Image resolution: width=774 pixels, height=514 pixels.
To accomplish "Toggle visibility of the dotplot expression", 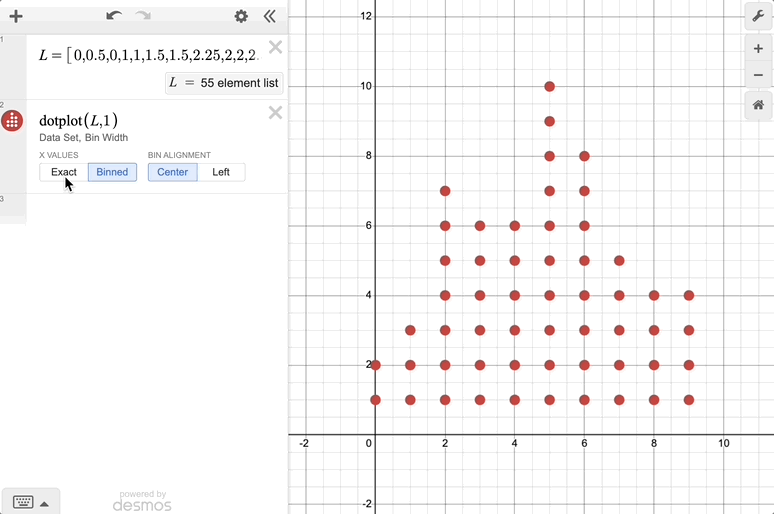I will pyautogui.click(x=13, y=121).
